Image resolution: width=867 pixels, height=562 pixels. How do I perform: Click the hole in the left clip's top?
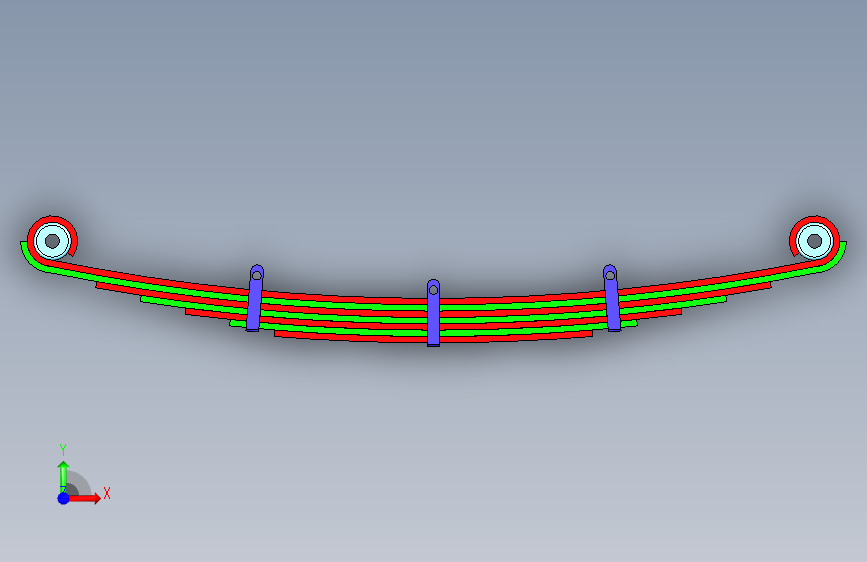pos(257,275)
